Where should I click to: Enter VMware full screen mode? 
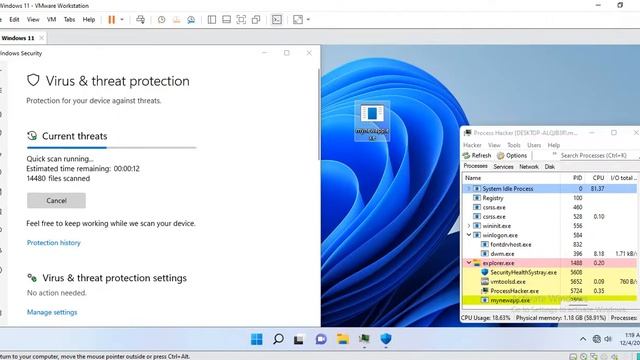pos(241,20)
